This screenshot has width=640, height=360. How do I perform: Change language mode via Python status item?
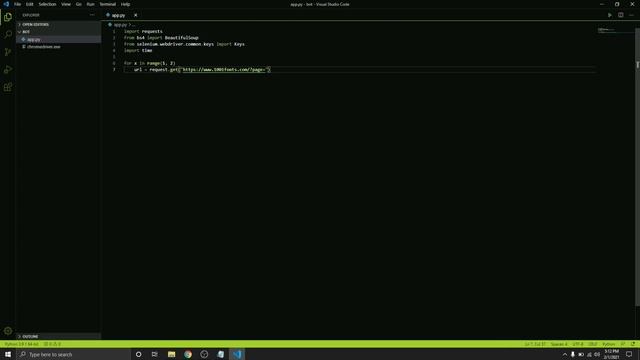coord(609,344)
